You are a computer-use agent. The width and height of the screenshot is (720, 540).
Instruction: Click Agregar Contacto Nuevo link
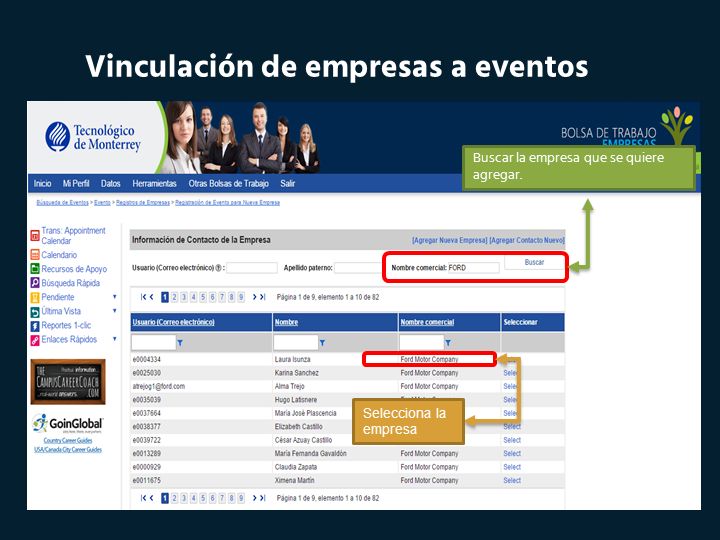[x=527, y=240]
